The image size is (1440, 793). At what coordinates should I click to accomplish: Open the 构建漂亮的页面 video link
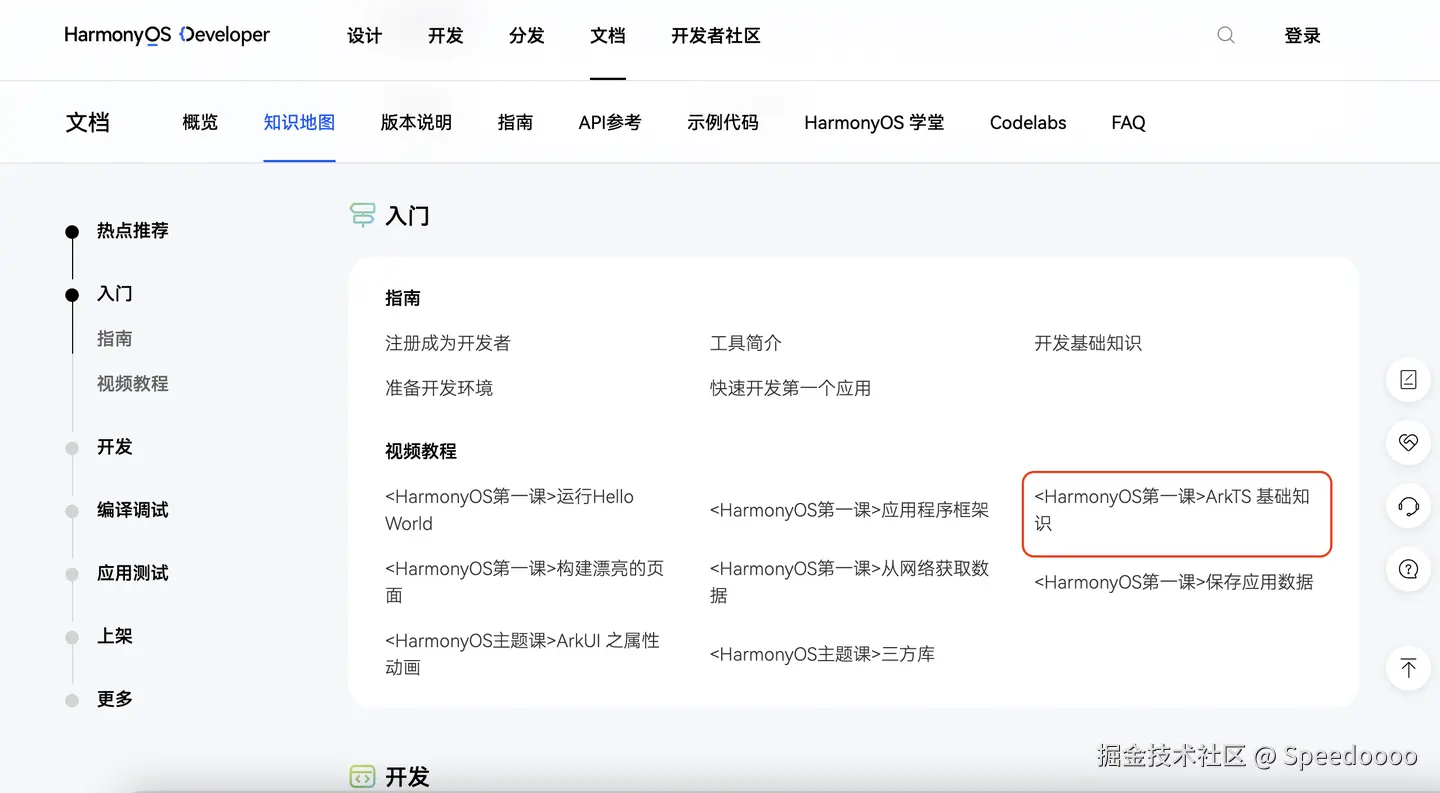(x=525, y=582)
